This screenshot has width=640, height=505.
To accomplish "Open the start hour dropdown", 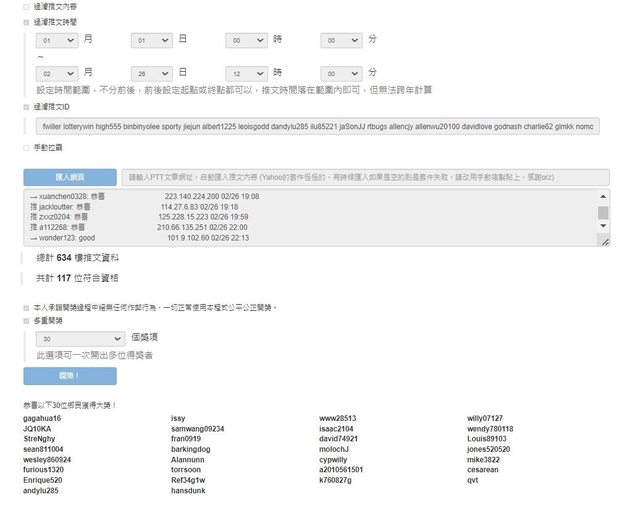I will [246, 41].
